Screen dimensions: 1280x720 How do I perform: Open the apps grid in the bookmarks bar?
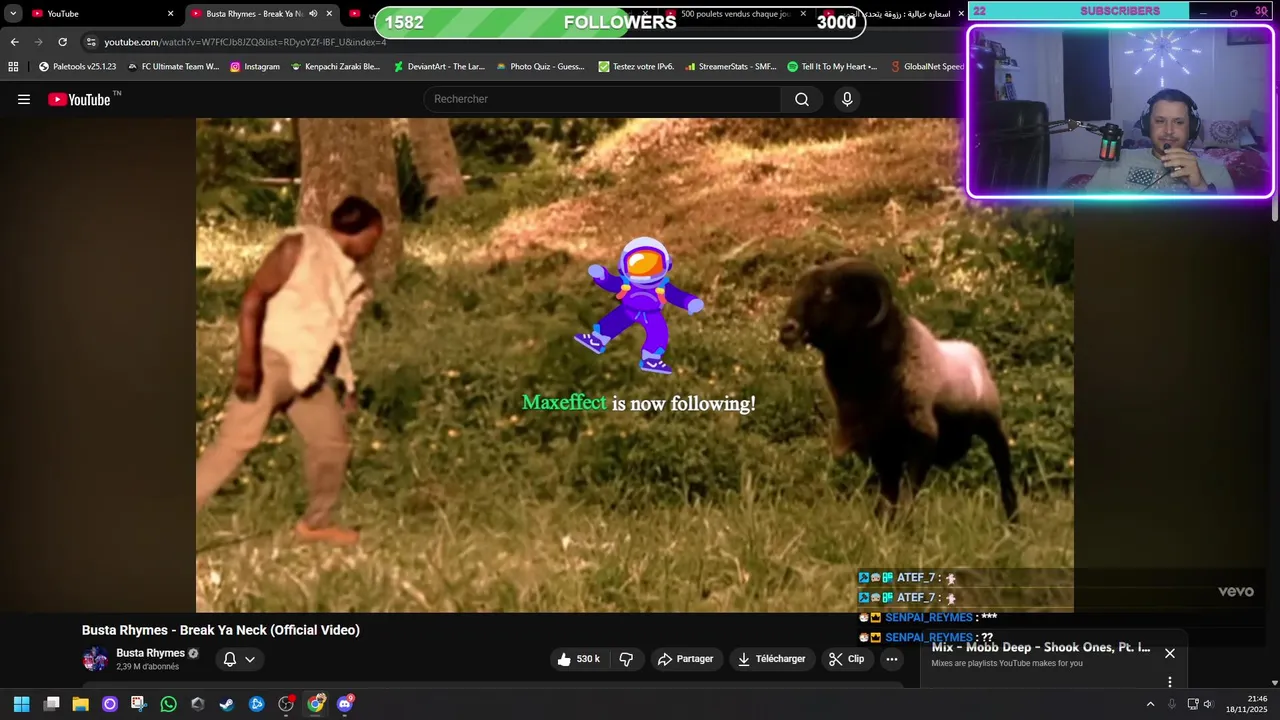pyautogui.click(x=13, y=67)
